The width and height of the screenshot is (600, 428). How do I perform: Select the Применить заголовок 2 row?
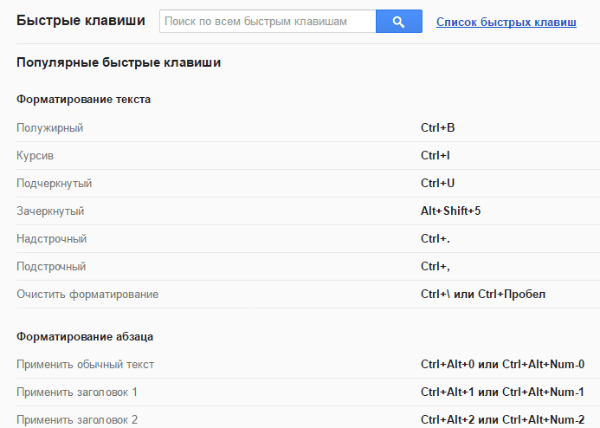[x=308, y=419]
